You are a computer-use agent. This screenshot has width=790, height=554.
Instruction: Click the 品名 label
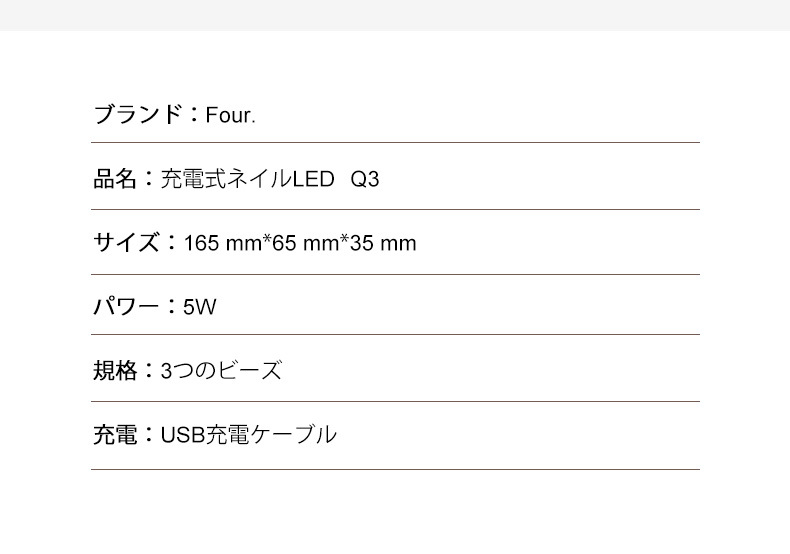pos(115,180)
